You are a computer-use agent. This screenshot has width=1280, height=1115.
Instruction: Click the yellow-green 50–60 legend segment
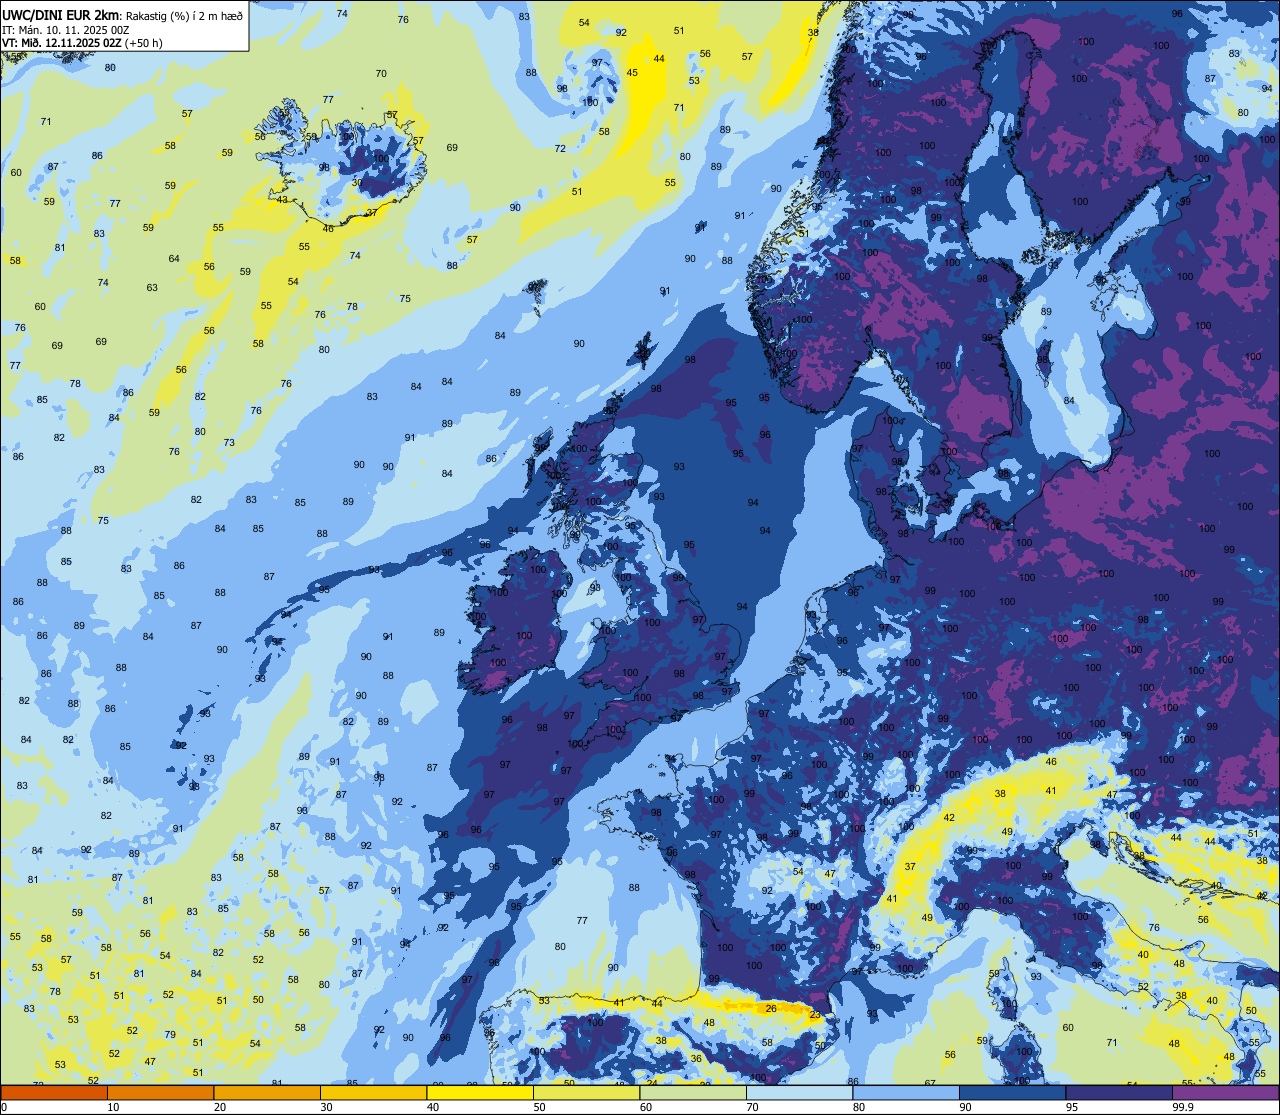(586, 1092)
